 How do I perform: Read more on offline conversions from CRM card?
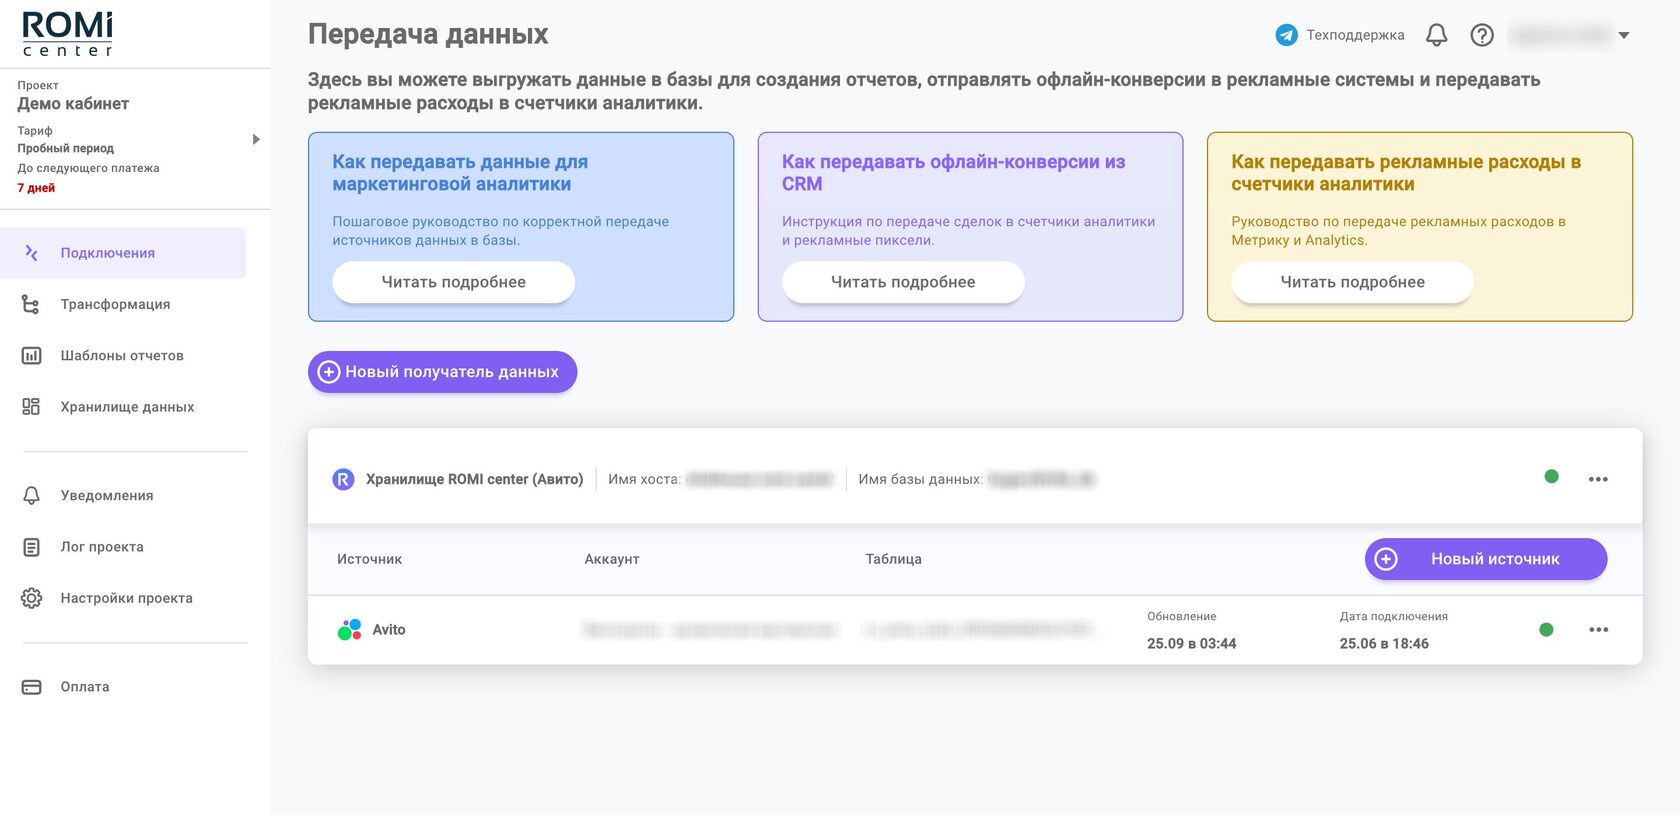(903, 282)
